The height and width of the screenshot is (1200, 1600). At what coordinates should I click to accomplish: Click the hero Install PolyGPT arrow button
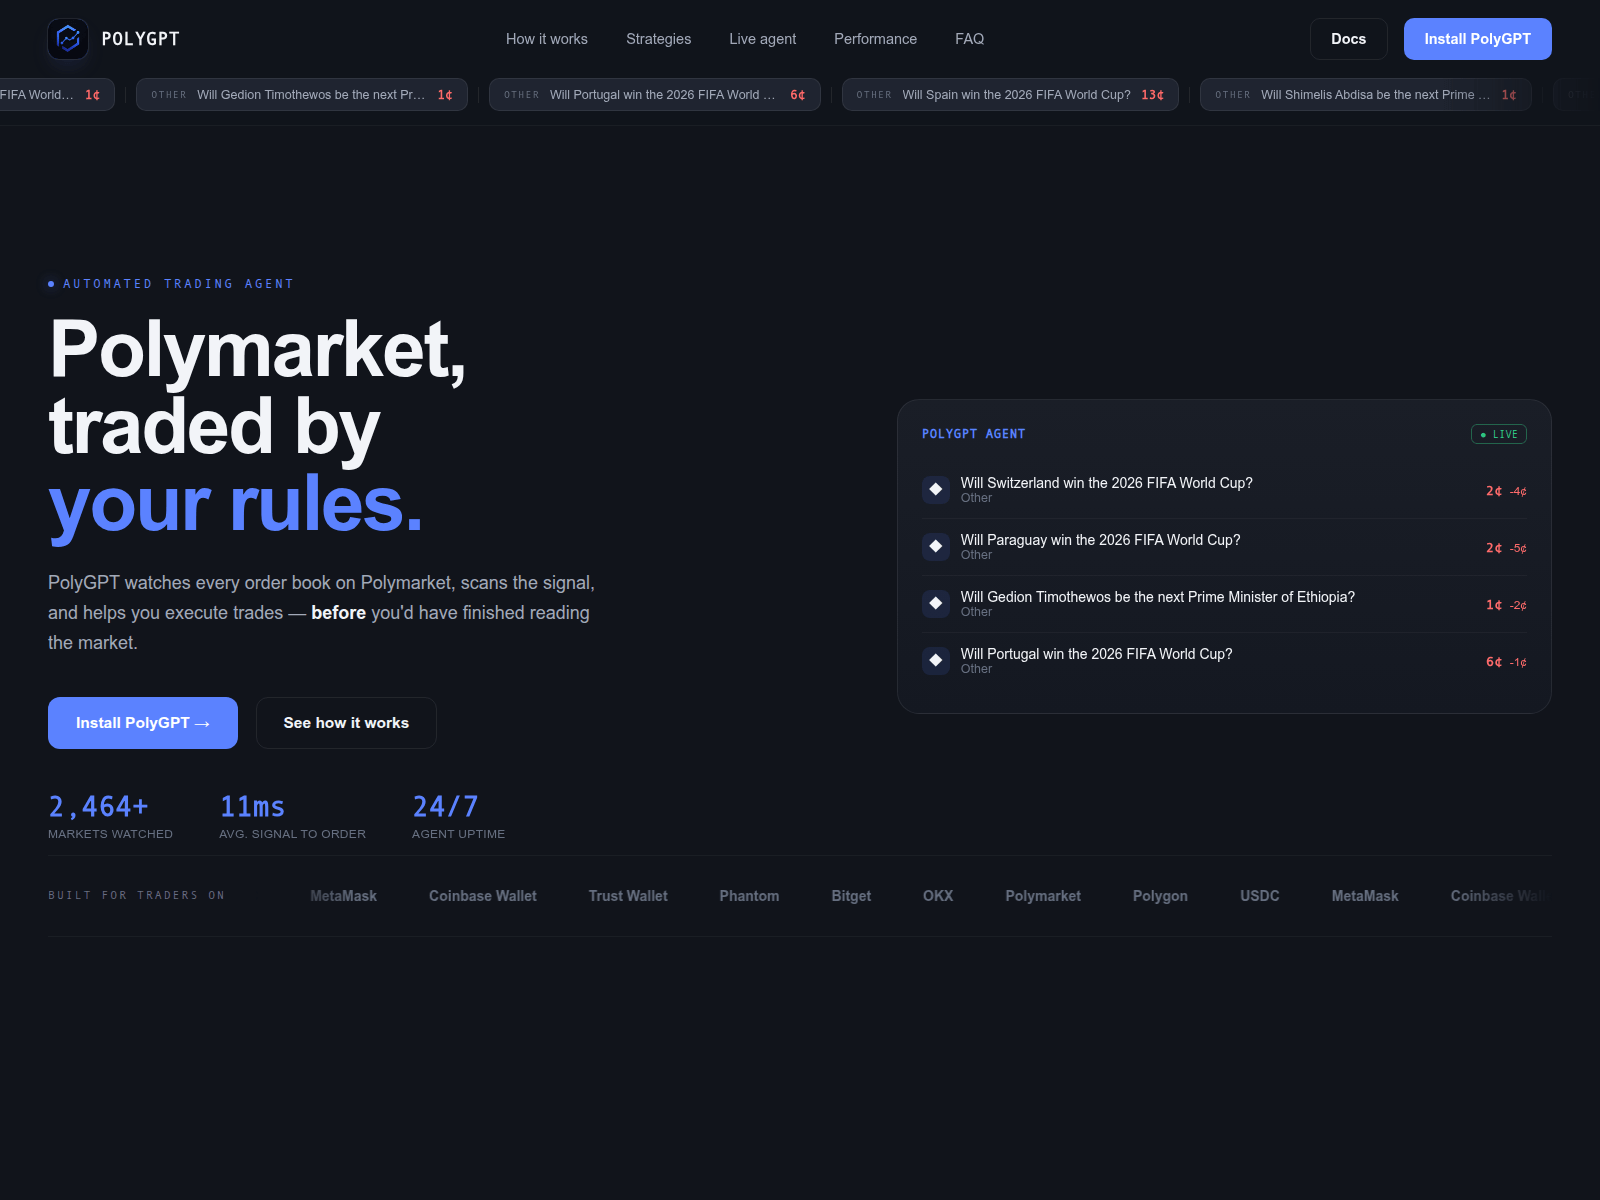tap(143, 723)
